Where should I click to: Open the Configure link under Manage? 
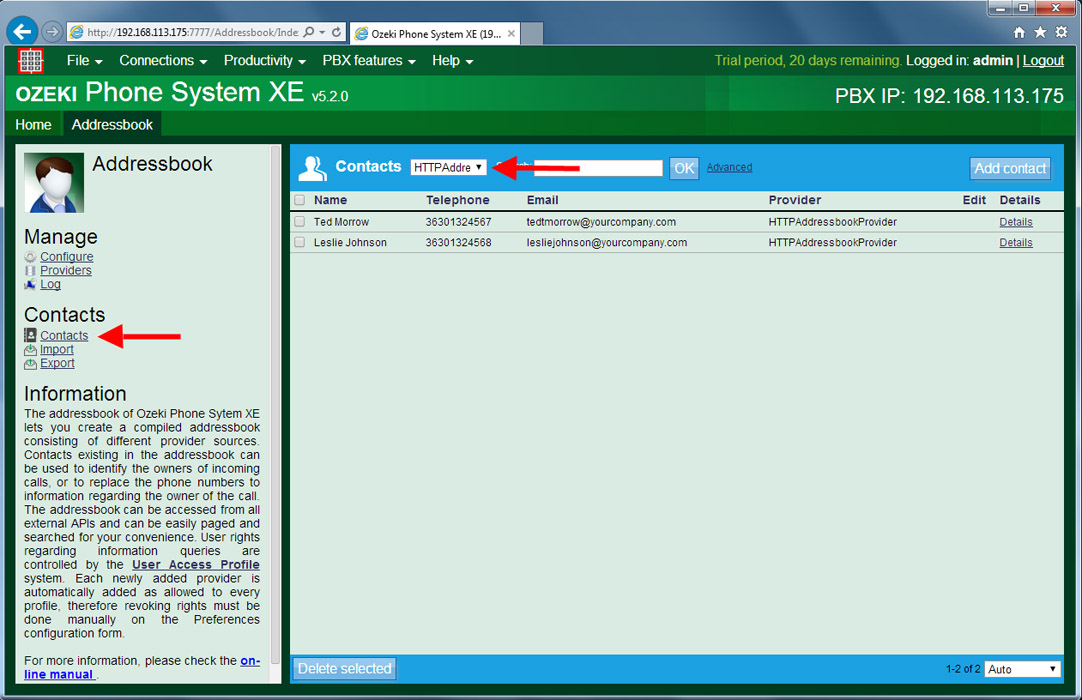point(66,257)
